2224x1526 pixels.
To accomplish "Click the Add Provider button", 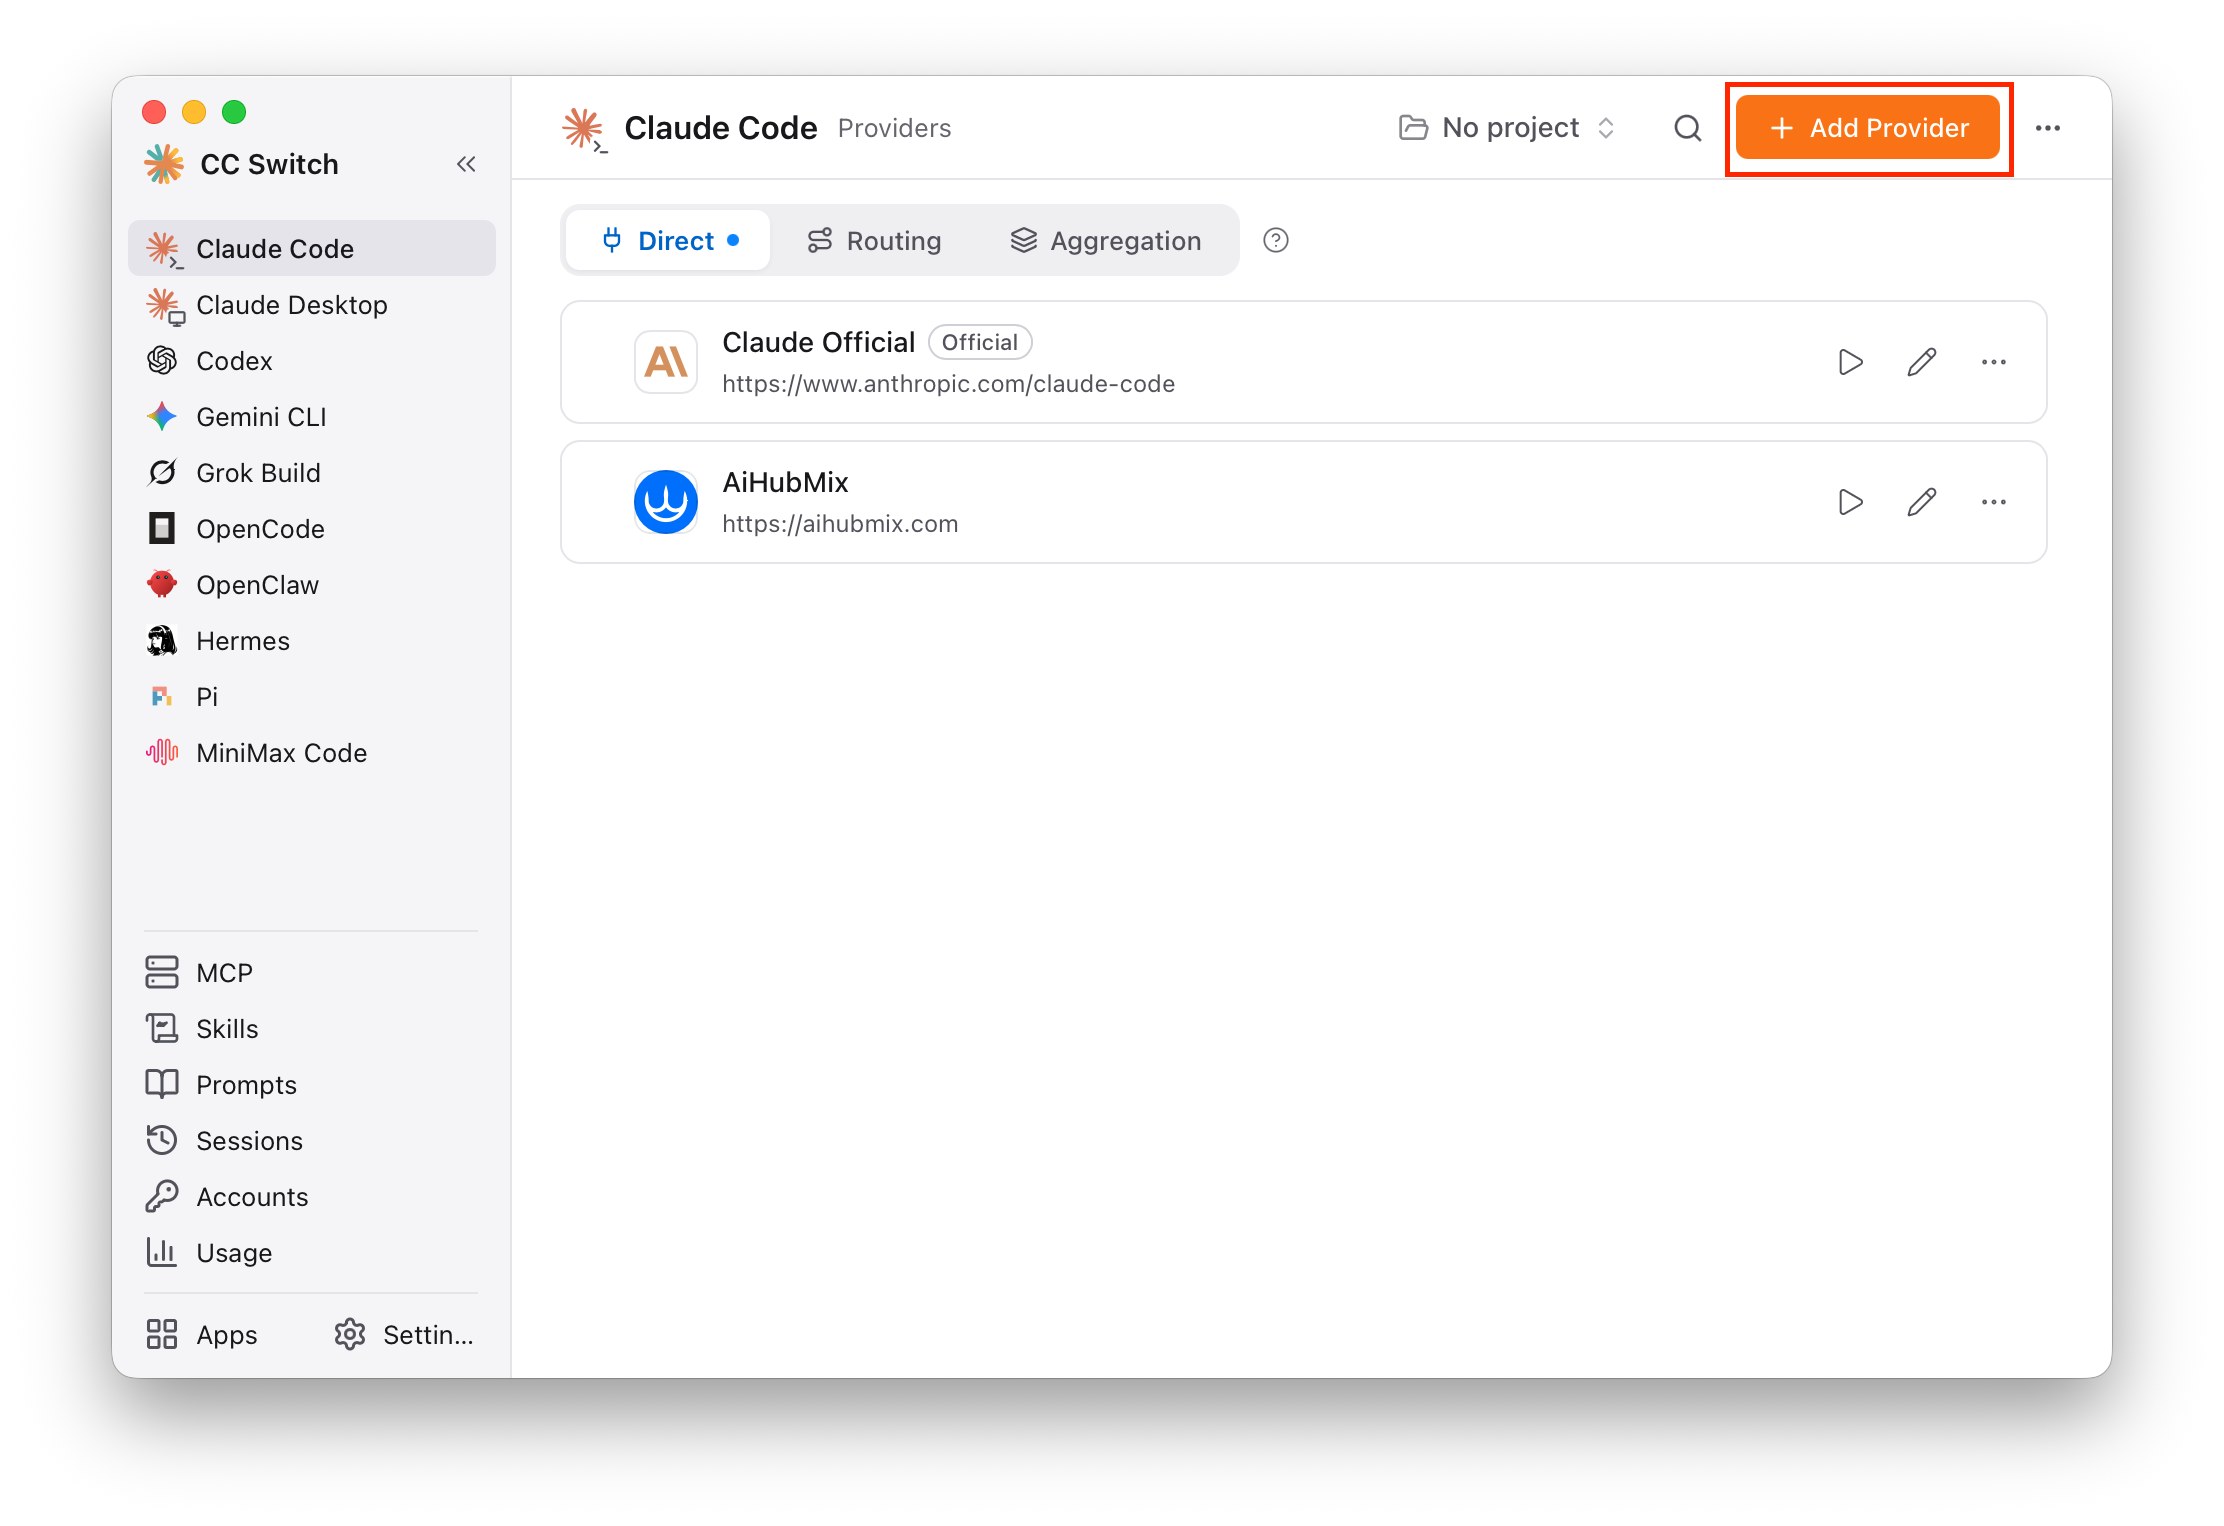I will pos(1868,128).
